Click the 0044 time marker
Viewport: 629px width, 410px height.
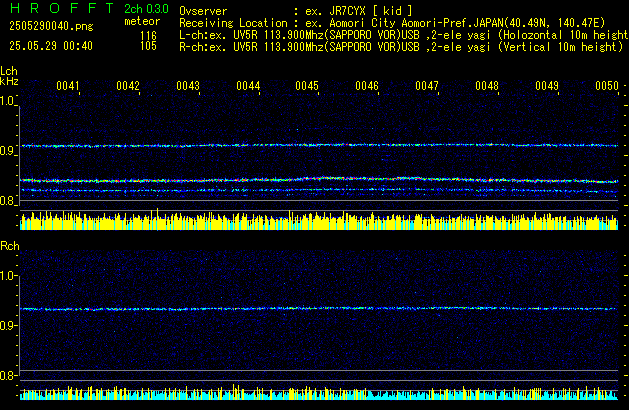click(x=248, y=86)
